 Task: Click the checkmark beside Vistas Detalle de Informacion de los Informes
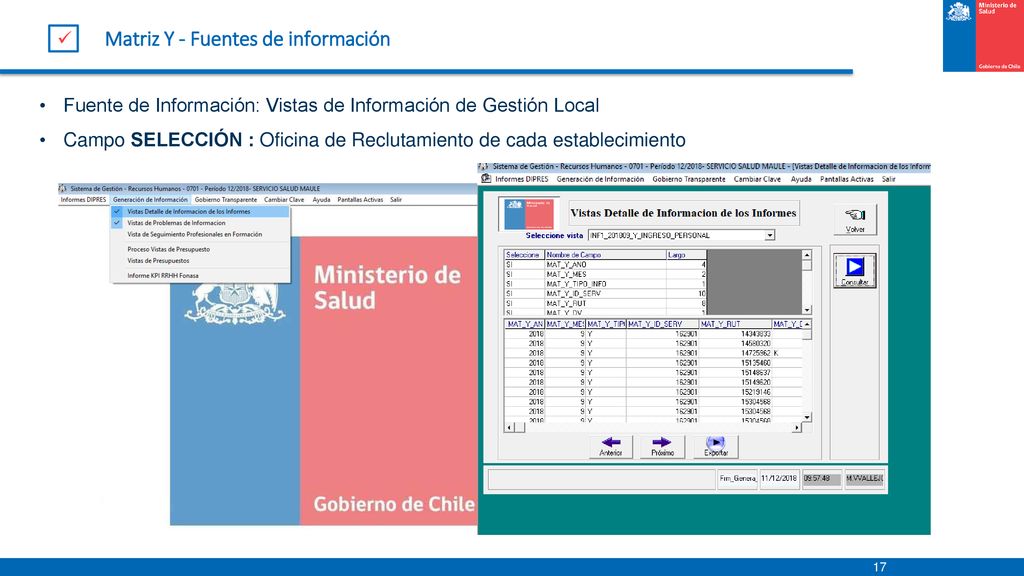(117, 212)
